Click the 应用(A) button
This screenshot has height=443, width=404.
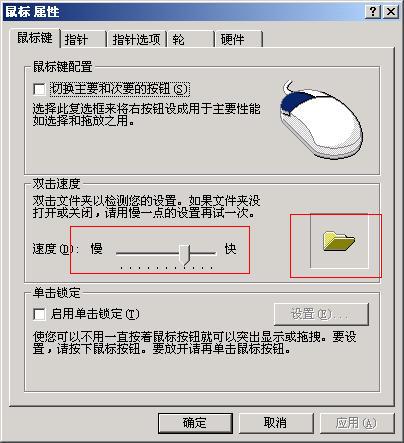pyautogui.click(x=356, y=423)
